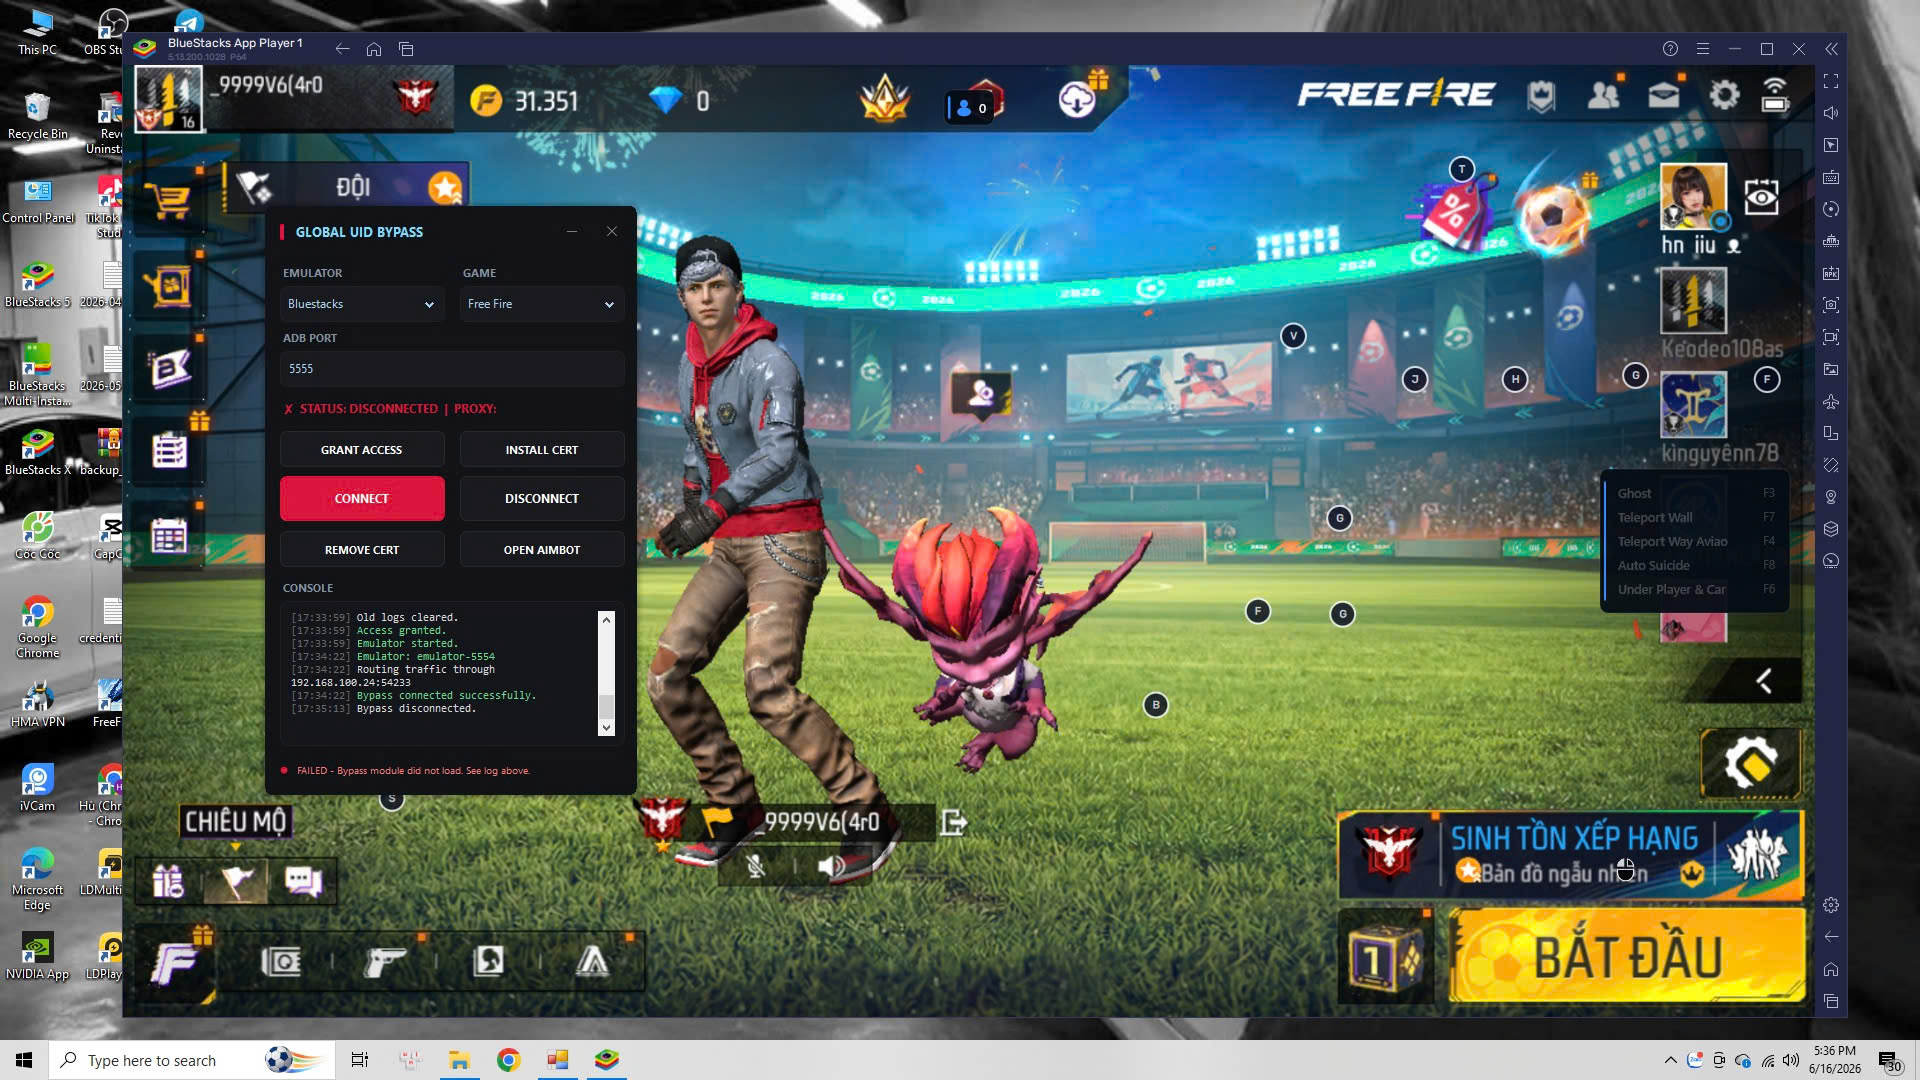Click the console scrollbar up arrow
The width and height of the screenshot is (1920, 1080).
coord(606,620)
